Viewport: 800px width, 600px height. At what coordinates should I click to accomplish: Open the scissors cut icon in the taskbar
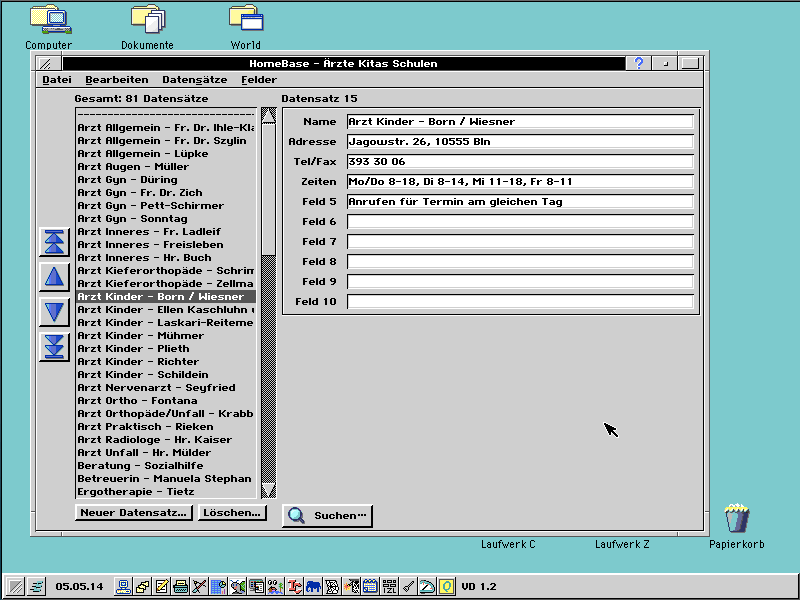point(198,587)
